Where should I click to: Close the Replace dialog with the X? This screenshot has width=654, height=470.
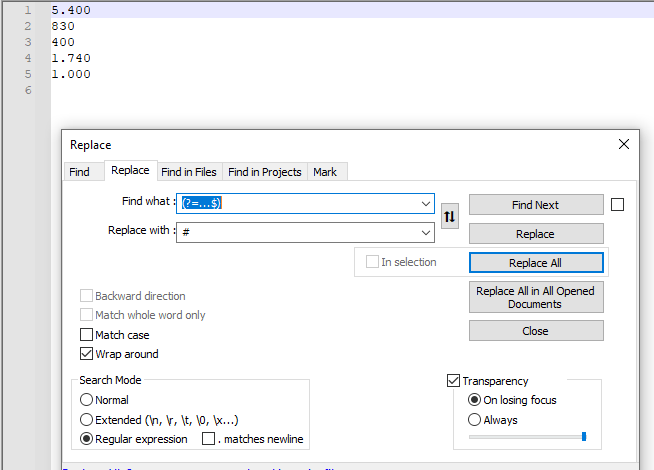tap(624, 144)
